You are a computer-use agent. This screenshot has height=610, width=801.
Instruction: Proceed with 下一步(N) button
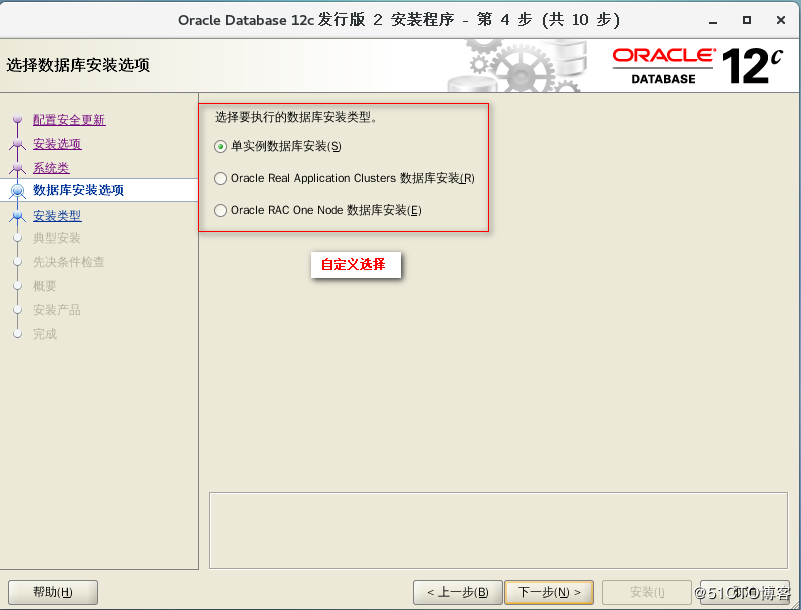549,592
